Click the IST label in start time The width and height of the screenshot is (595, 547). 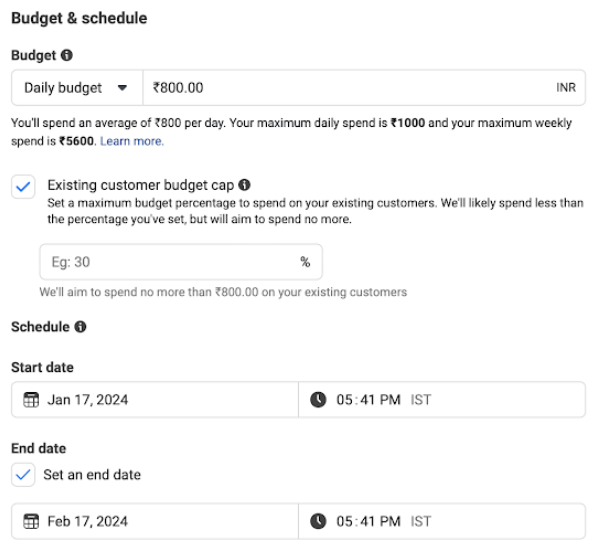(421, 400)
